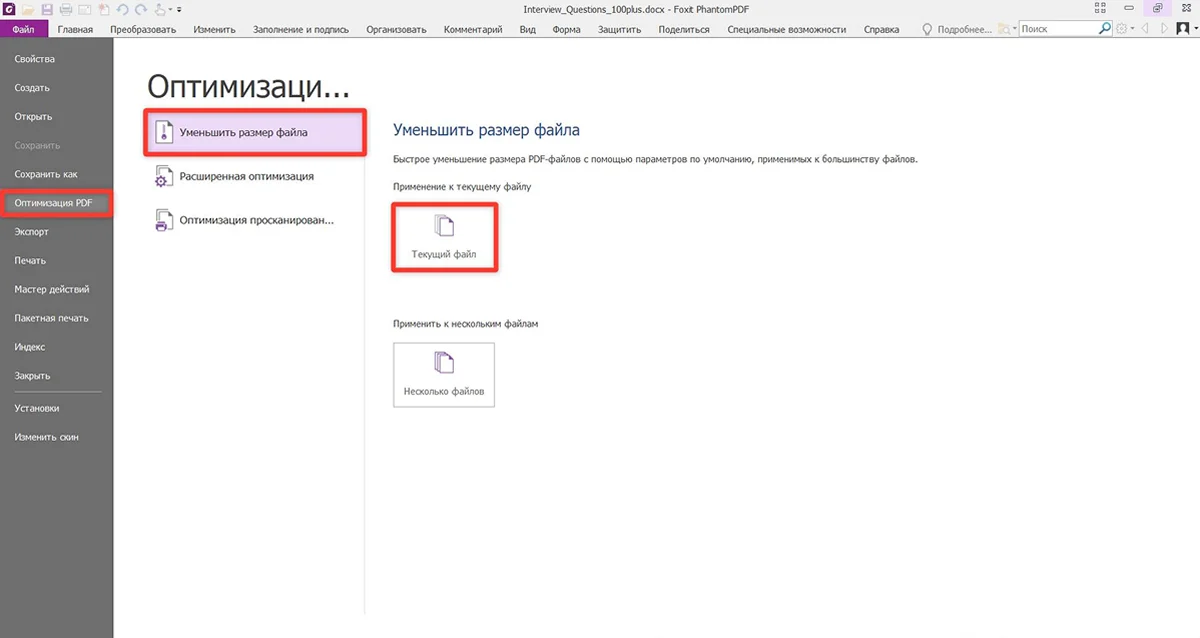Select Расширенная оптимизация option

[246, 176]
